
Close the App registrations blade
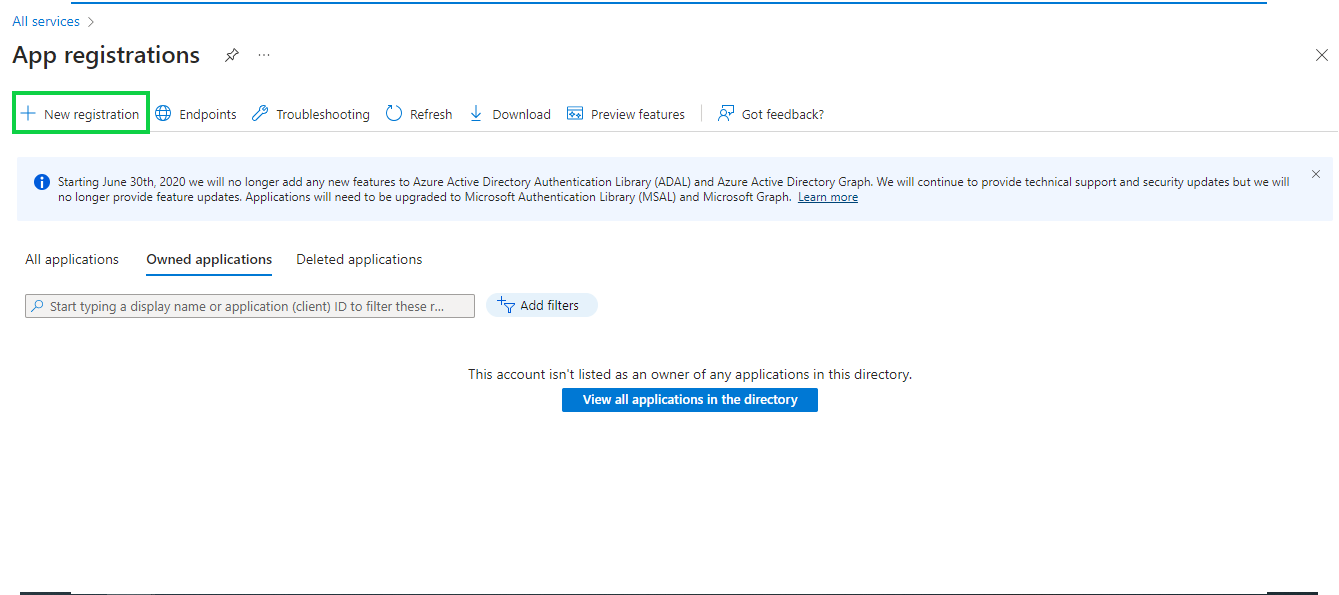tap(1321, 56)
